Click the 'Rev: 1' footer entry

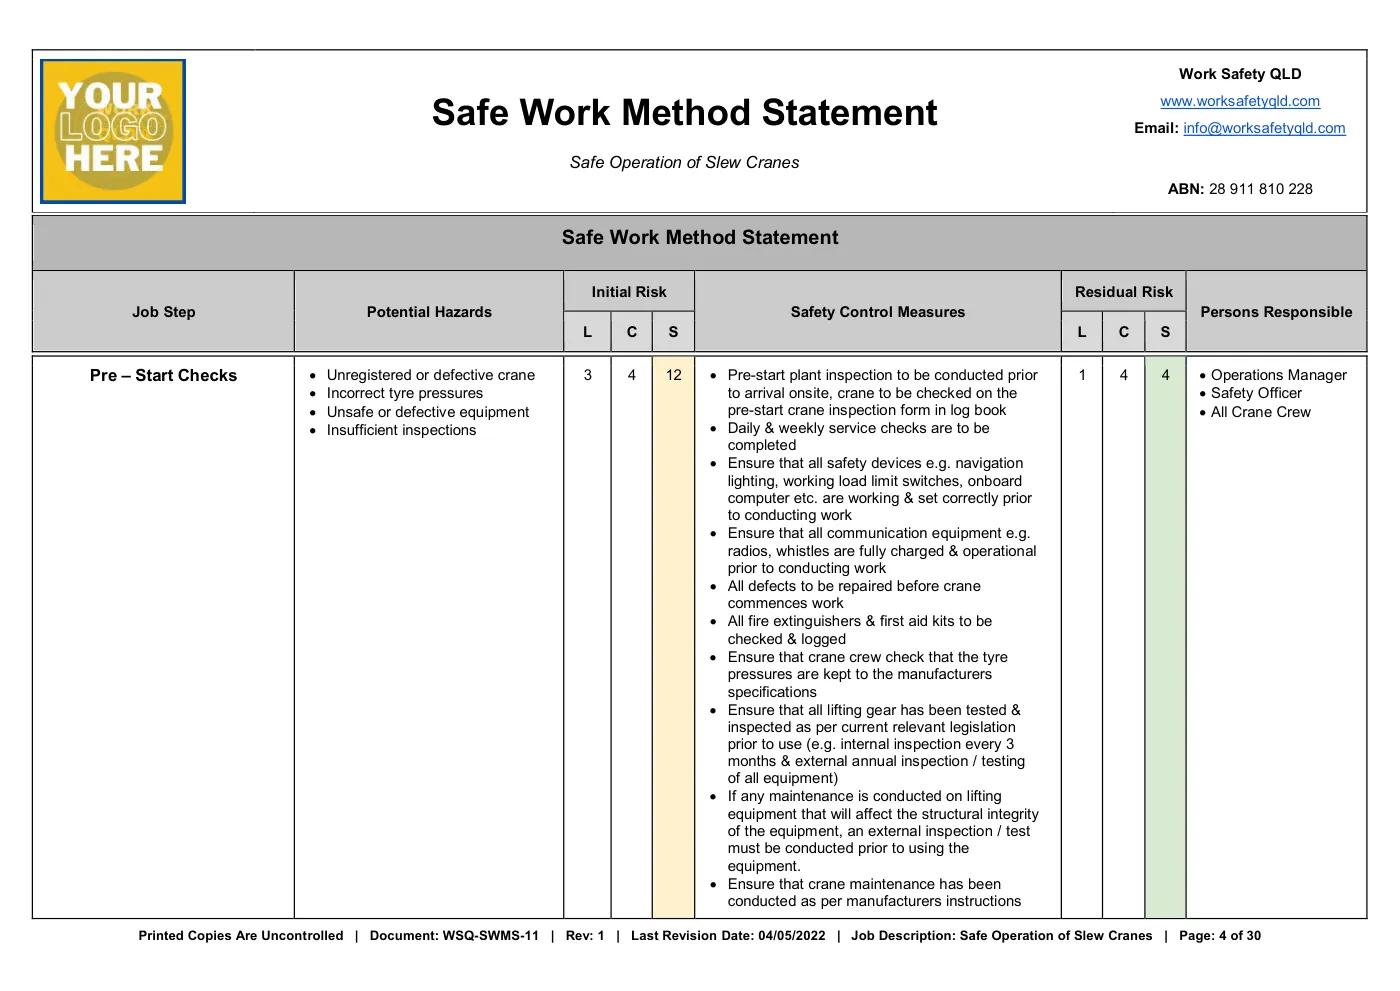pyautogui.click(x=585, y=936)
